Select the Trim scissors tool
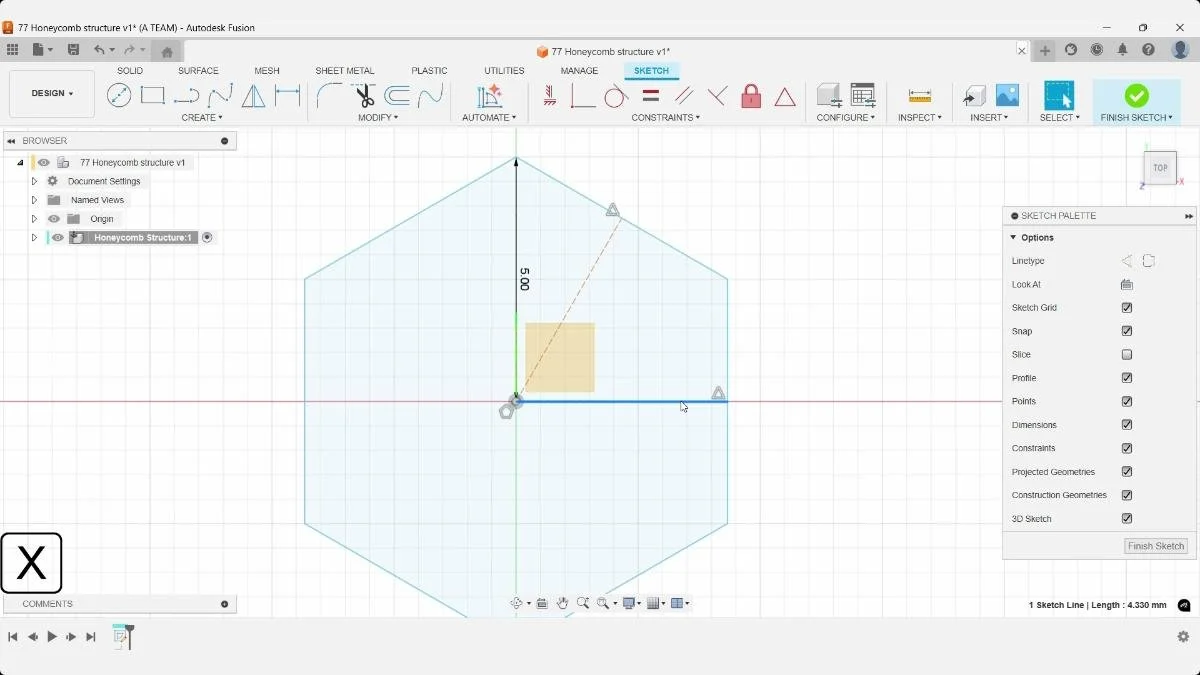Viewport: 1200px width, 675px height. click(x=364, y=96)
